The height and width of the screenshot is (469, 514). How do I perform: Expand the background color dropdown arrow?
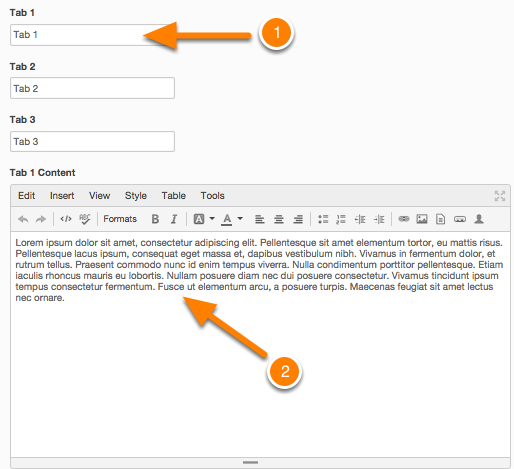click(x=212, y=219)
